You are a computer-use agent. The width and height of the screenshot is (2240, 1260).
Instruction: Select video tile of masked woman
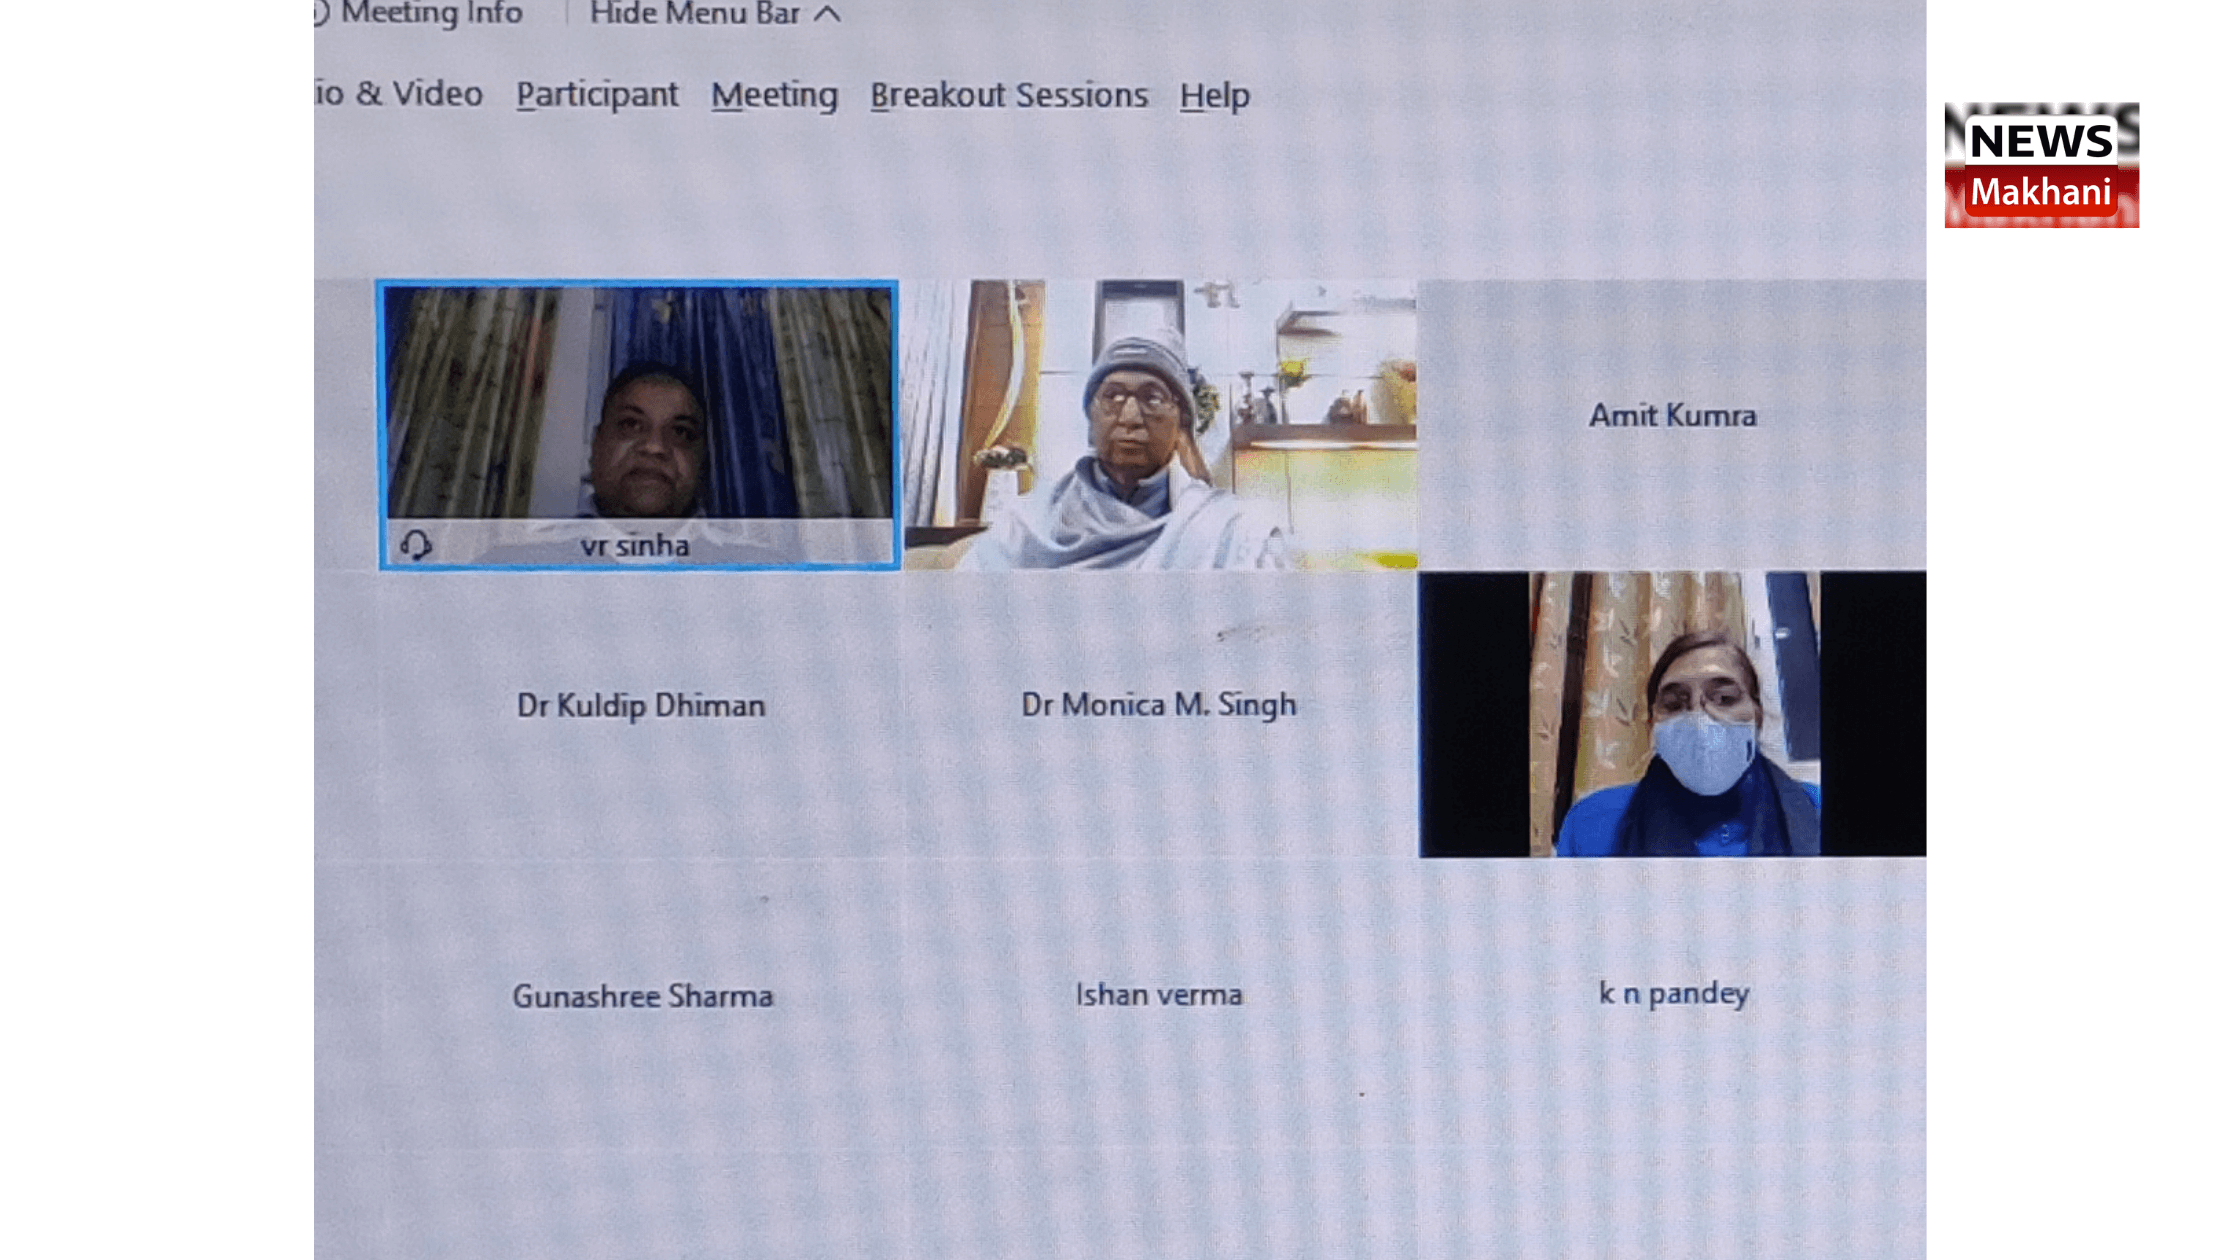pos(1672,714)
